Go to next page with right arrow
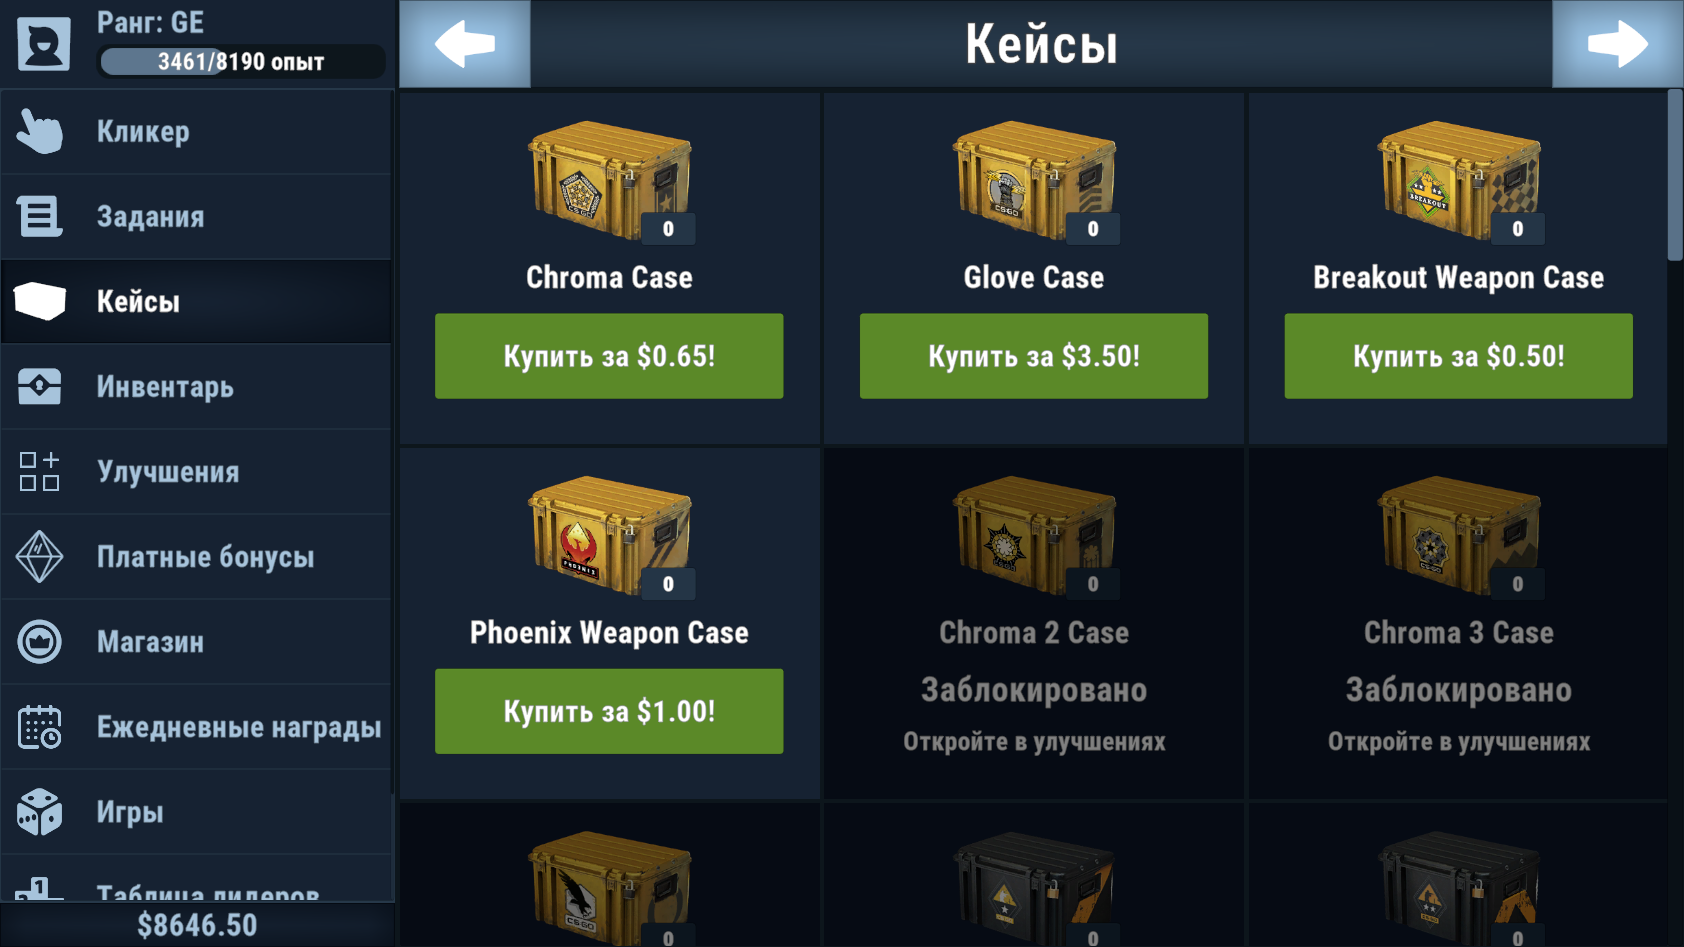1684x947 pixels. [x=1617, y=44]
